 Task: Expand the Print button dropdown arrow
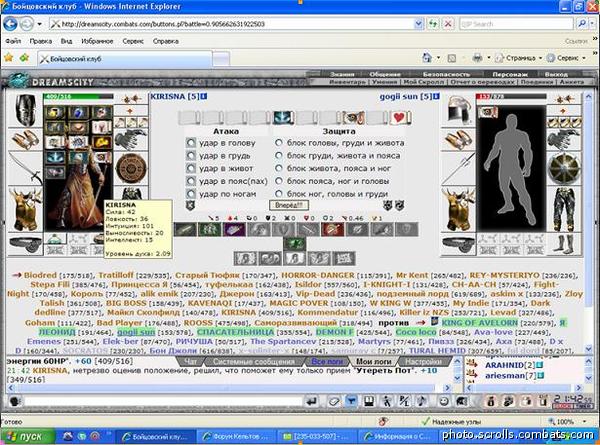pyautogui.click(x=489, y=58)
